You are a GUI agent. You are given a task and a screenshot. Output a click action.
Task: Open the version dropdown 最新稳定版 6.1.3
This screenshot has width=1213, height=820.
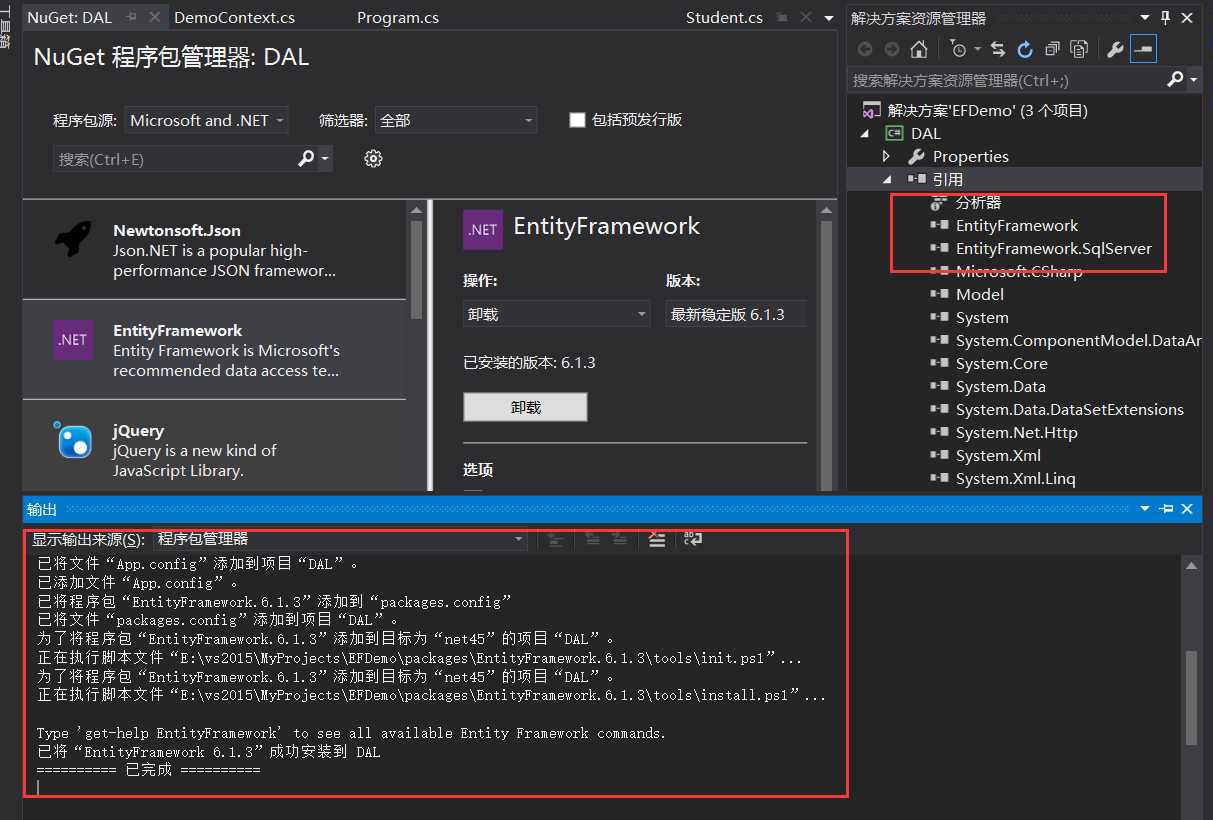click(736, 314)
